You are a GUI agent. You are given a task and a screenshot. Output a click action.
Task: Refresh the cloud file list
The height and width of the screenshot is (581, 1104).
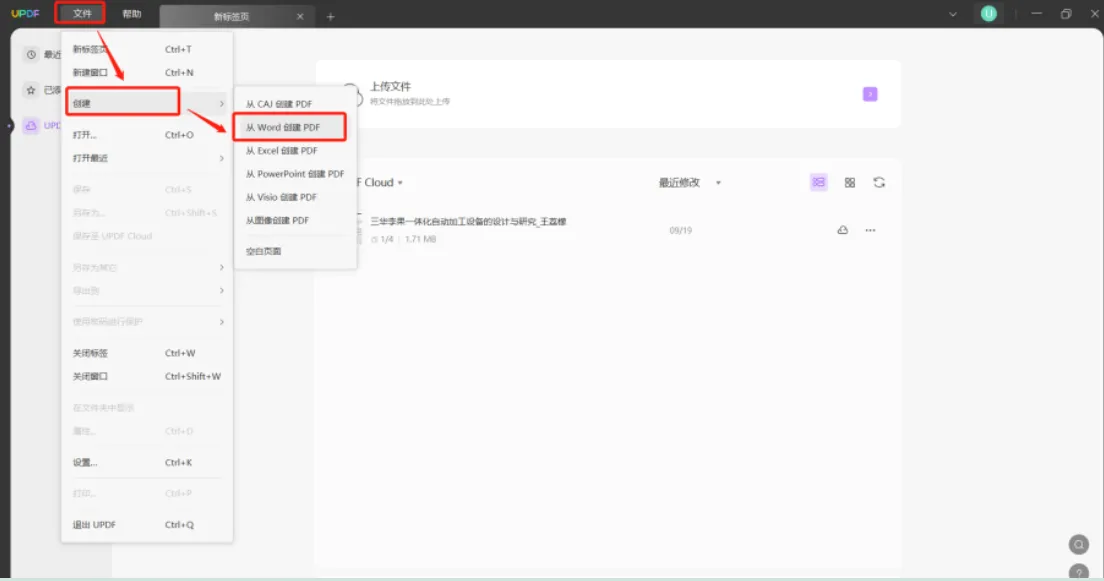tap(879, 182)
